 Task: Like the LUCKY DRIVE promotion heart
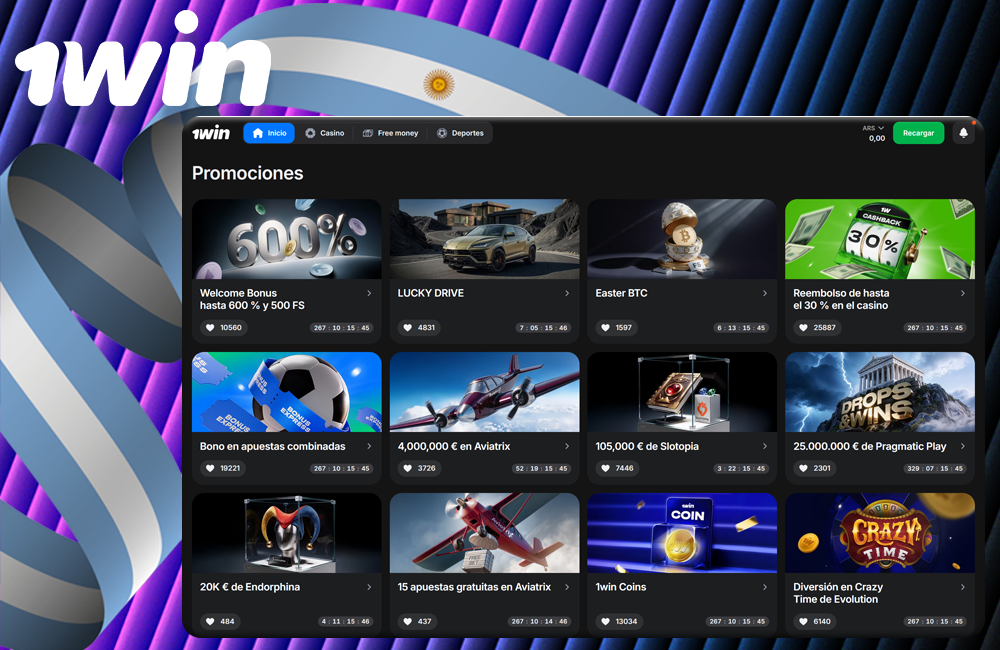point(408,328)
